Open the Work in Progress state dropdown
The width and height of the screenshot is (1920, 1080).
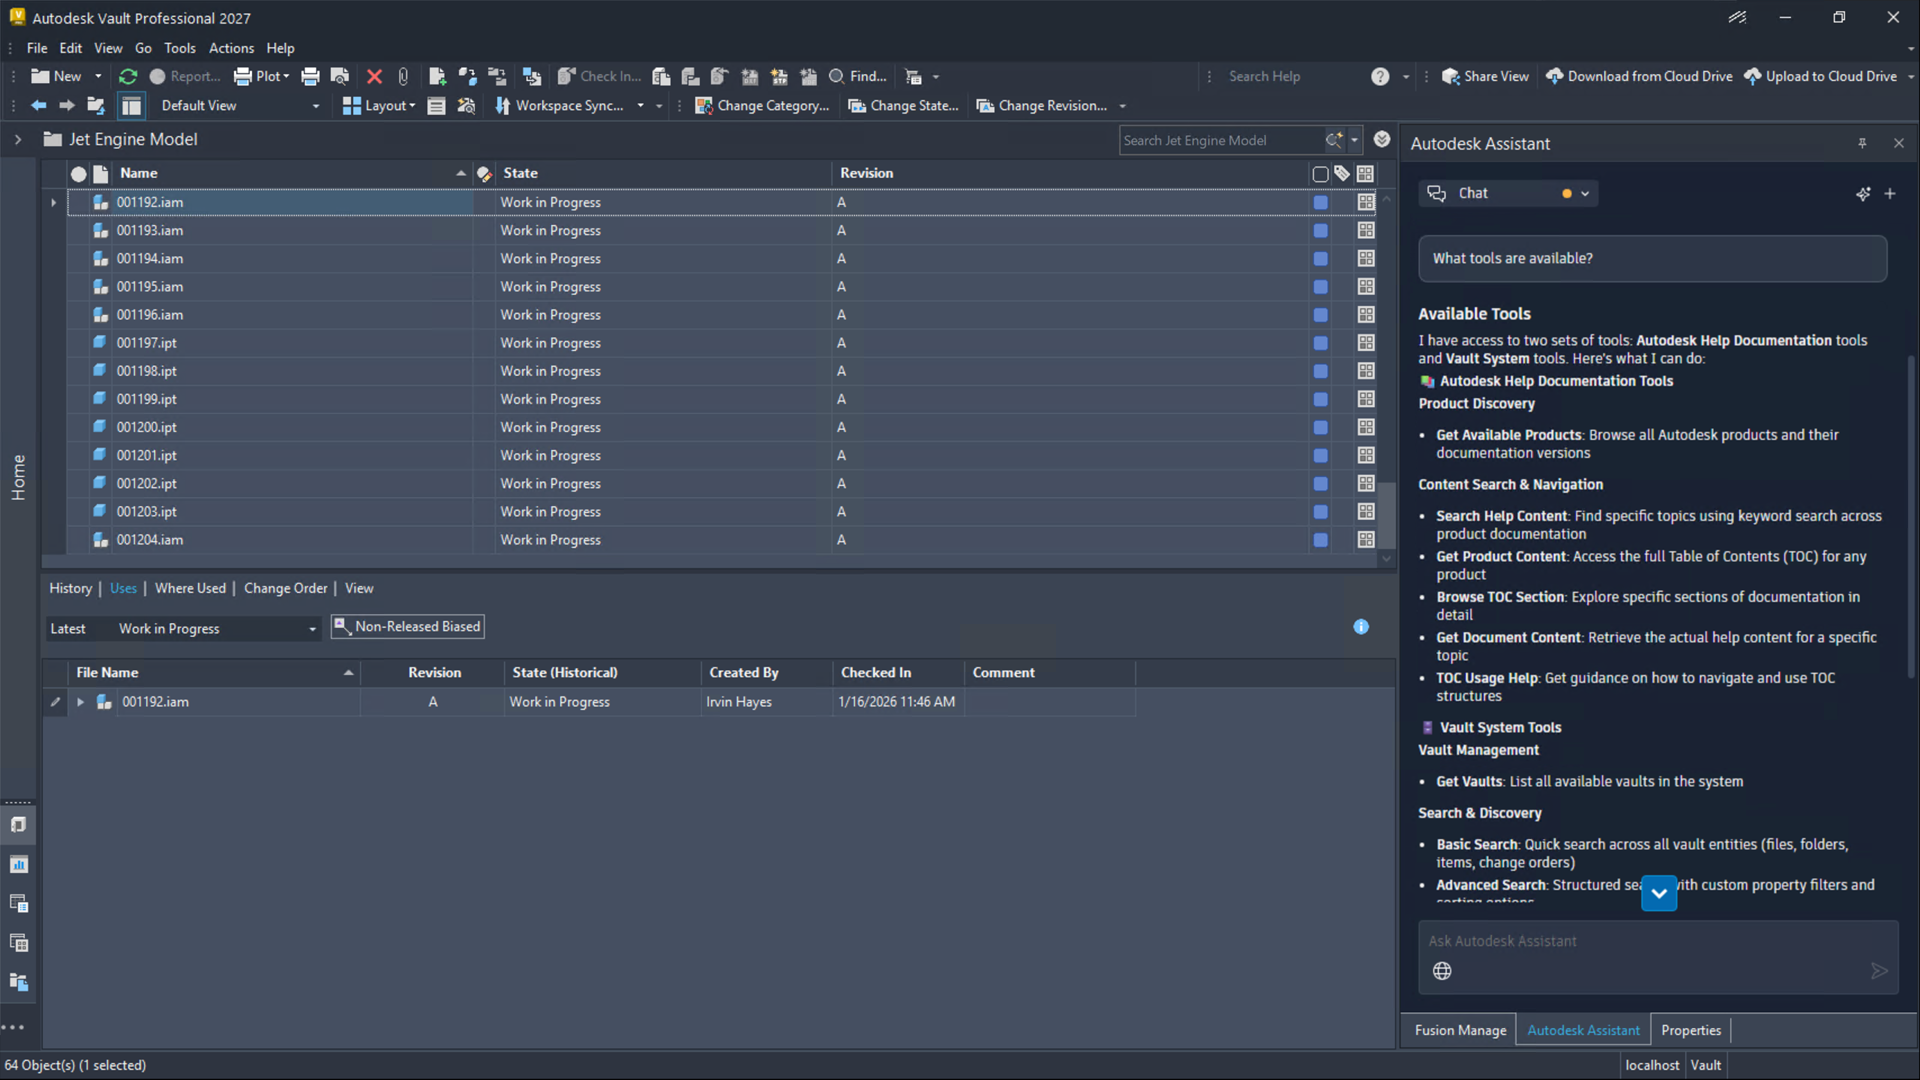[x=312, y=629]
